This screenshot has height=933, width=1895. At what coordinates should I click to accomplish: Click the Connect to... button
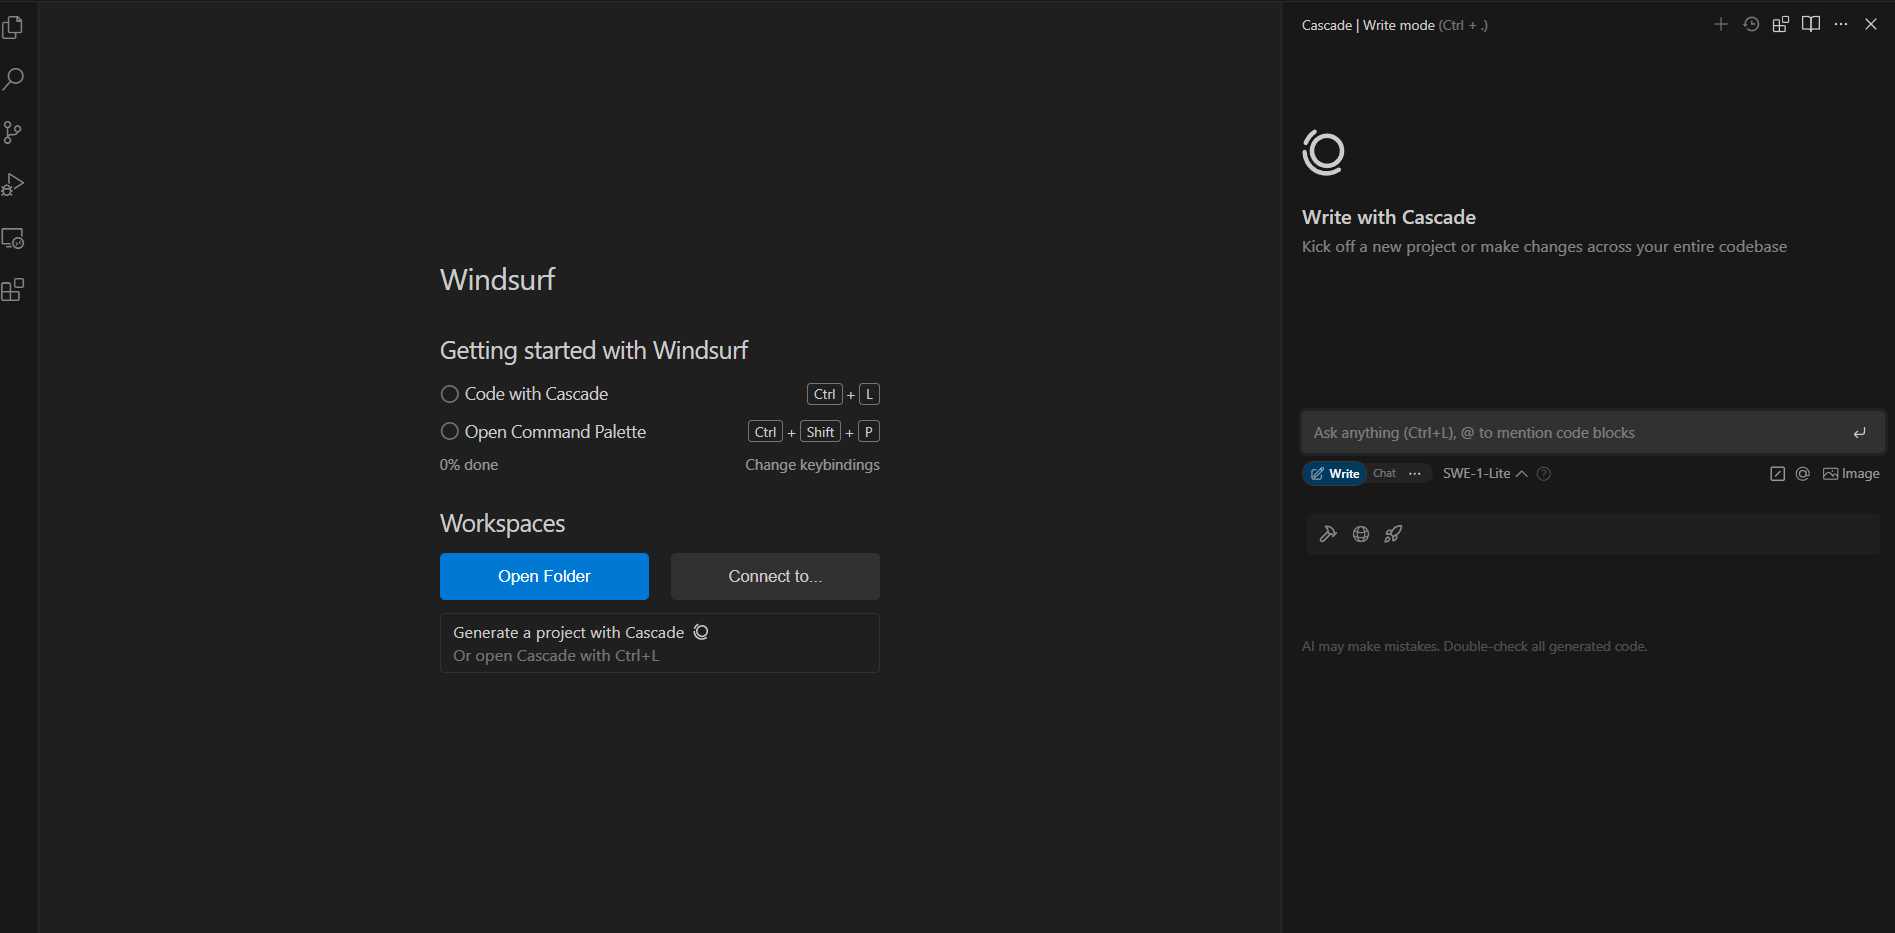pyautogui.click(x=775, y=576)
